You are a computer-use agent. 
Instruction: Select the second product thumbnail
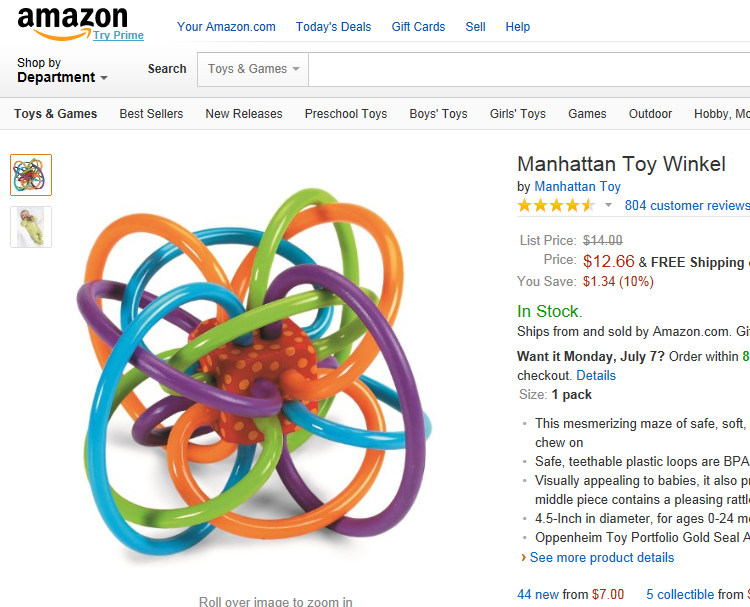coord(31,227)
